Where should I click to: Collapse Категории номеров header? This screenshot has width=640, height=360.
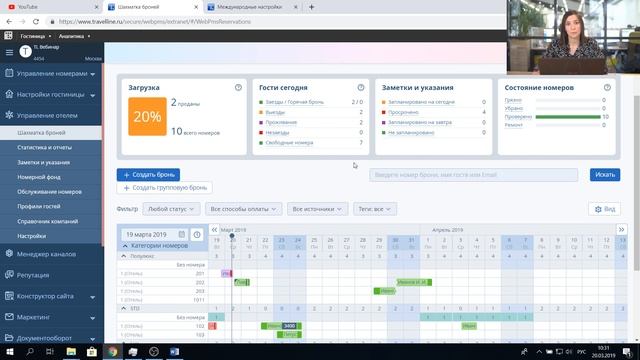tap(125, 246)
